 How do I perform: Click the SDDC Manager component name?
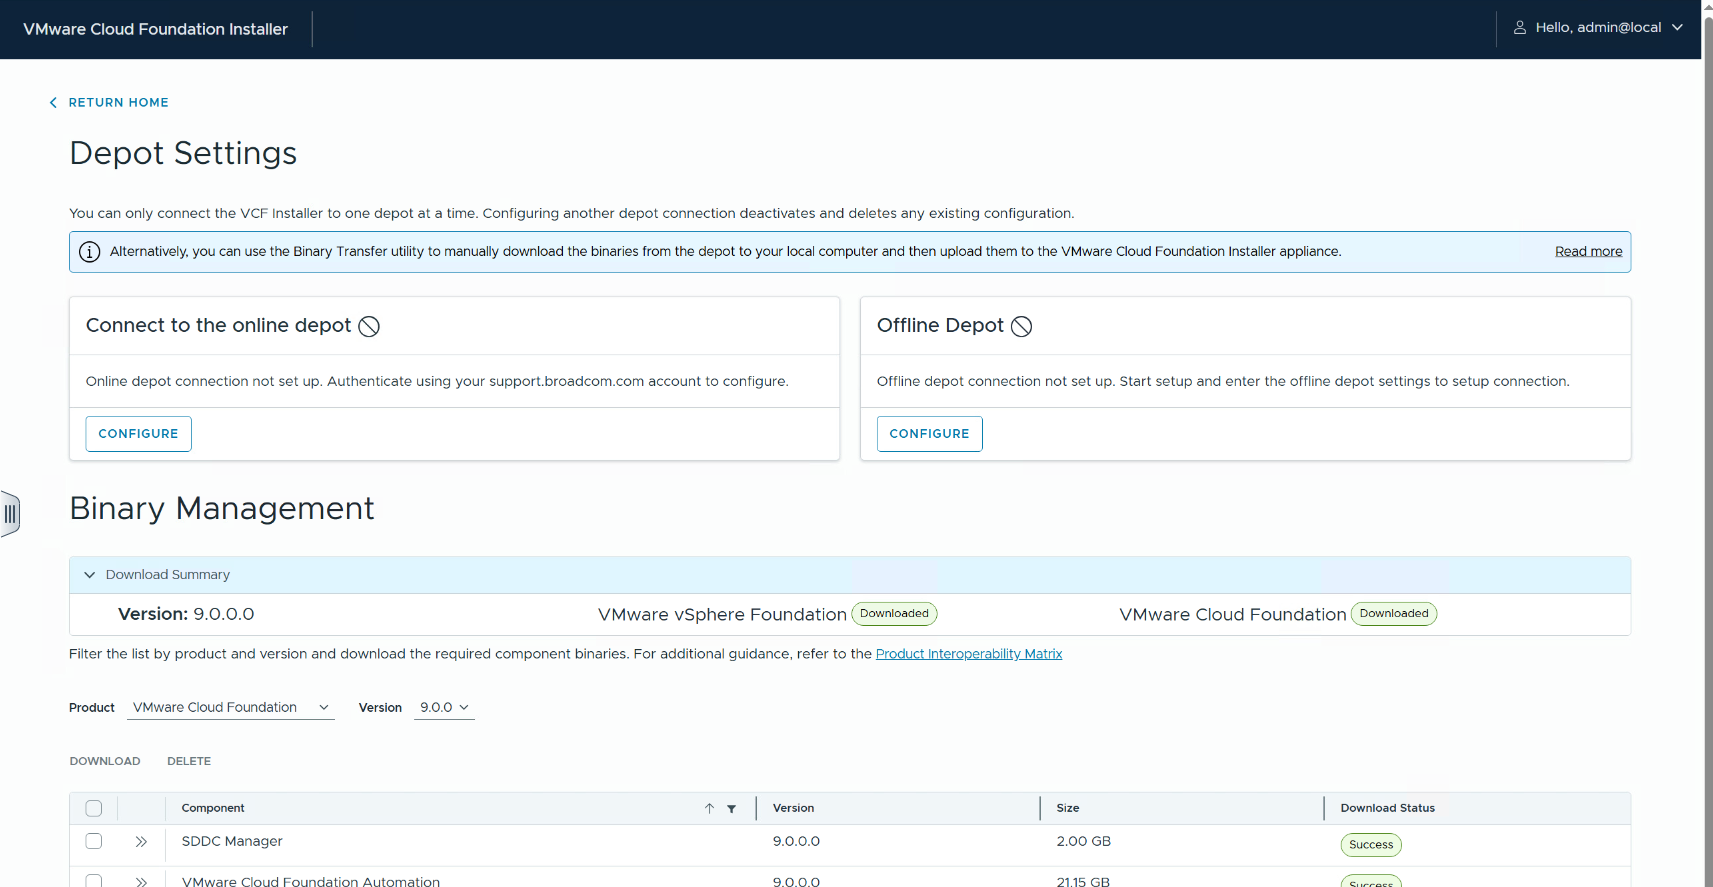click(x=232, y=842)
